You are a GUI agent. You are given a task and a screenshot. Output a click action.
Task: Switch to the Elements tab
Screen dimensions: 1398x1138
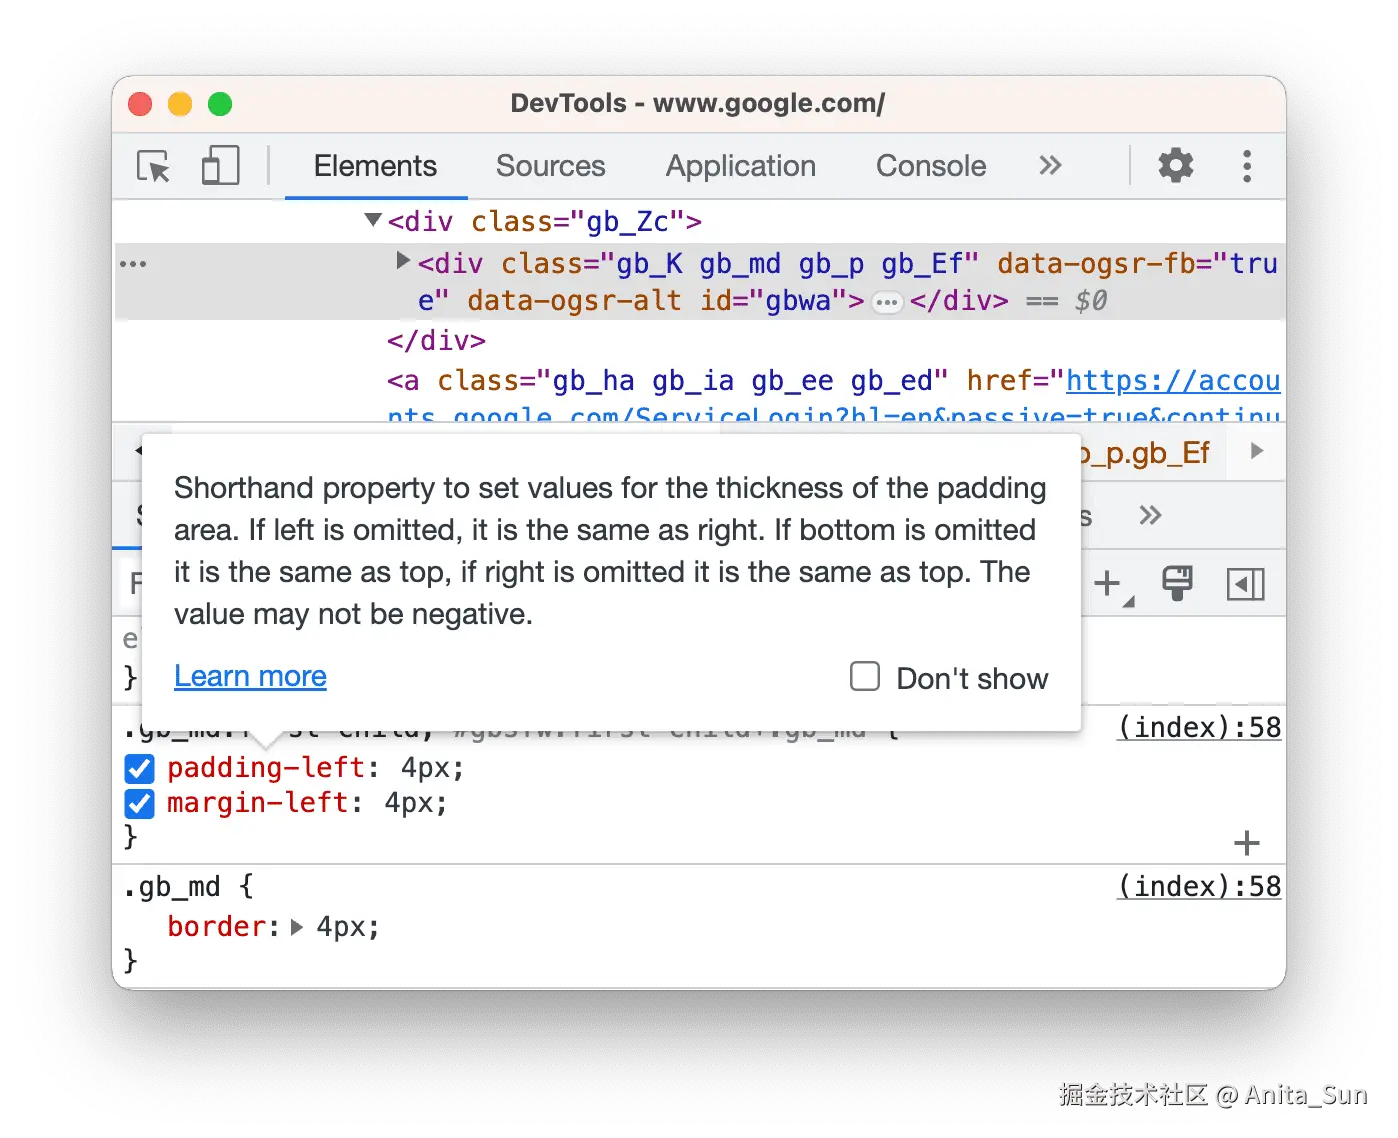[x=375, y=166]
